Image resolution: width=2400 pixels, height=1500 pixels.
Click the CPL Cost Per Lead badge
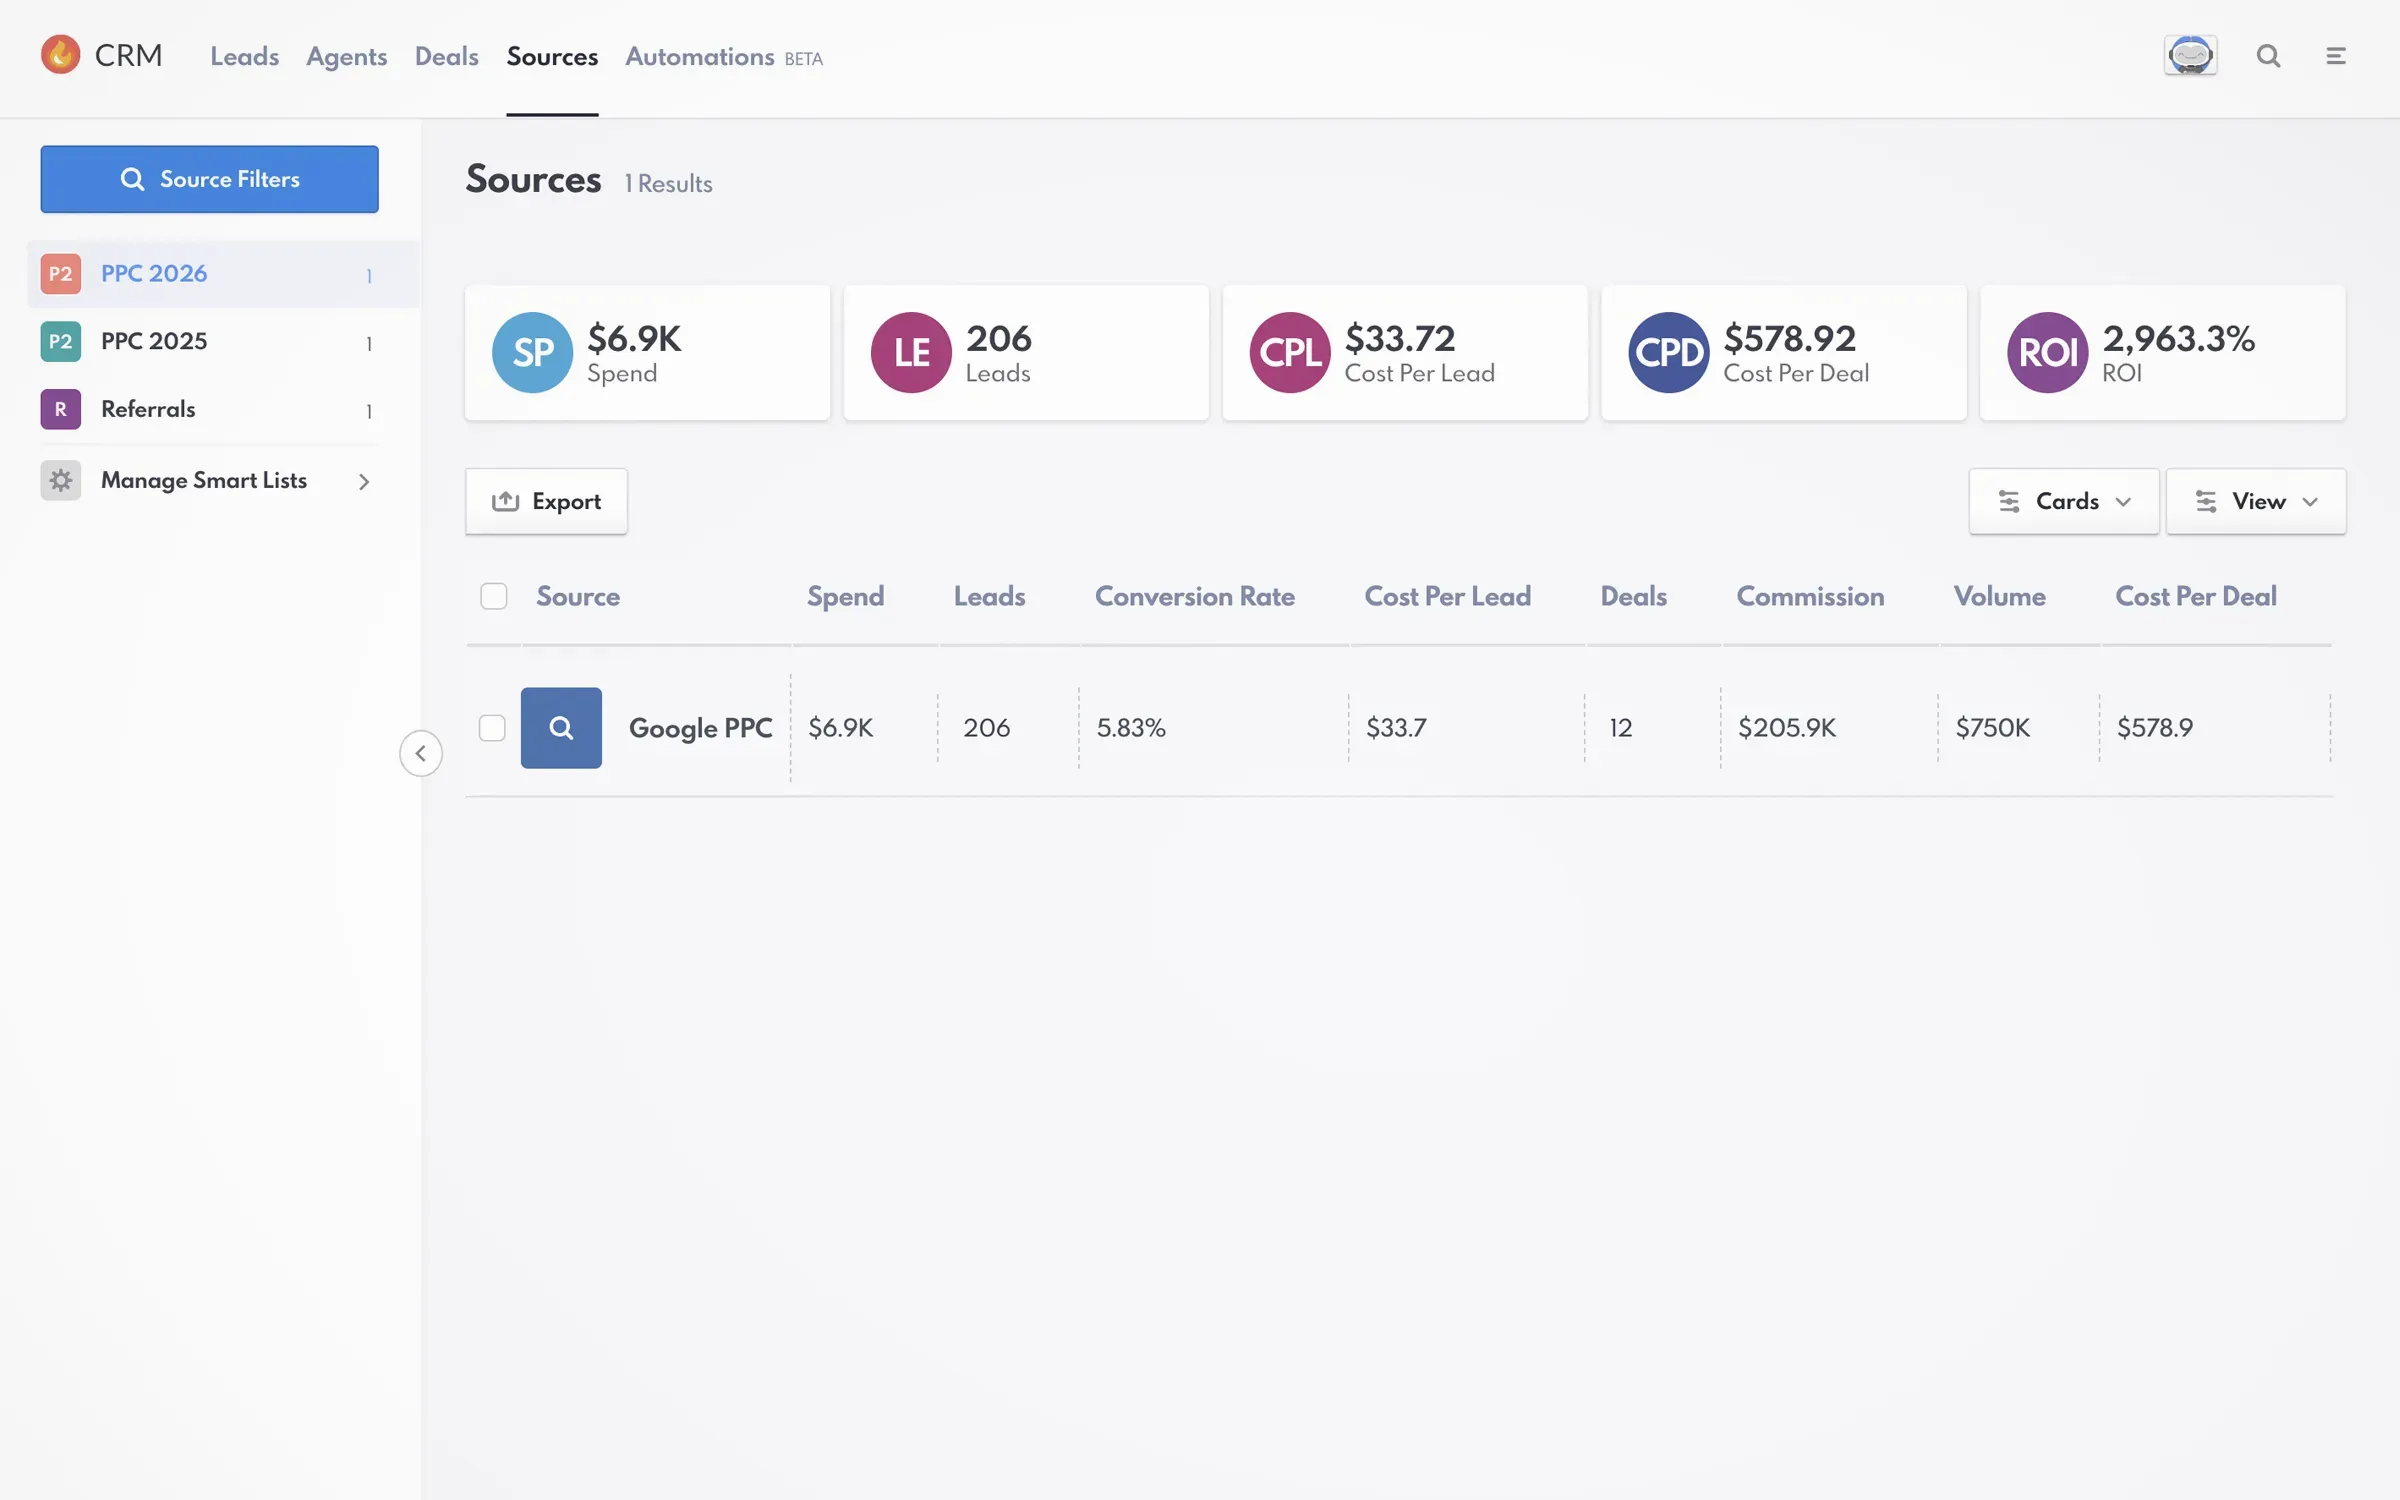pyautogui.click(x=1290, y=352)
